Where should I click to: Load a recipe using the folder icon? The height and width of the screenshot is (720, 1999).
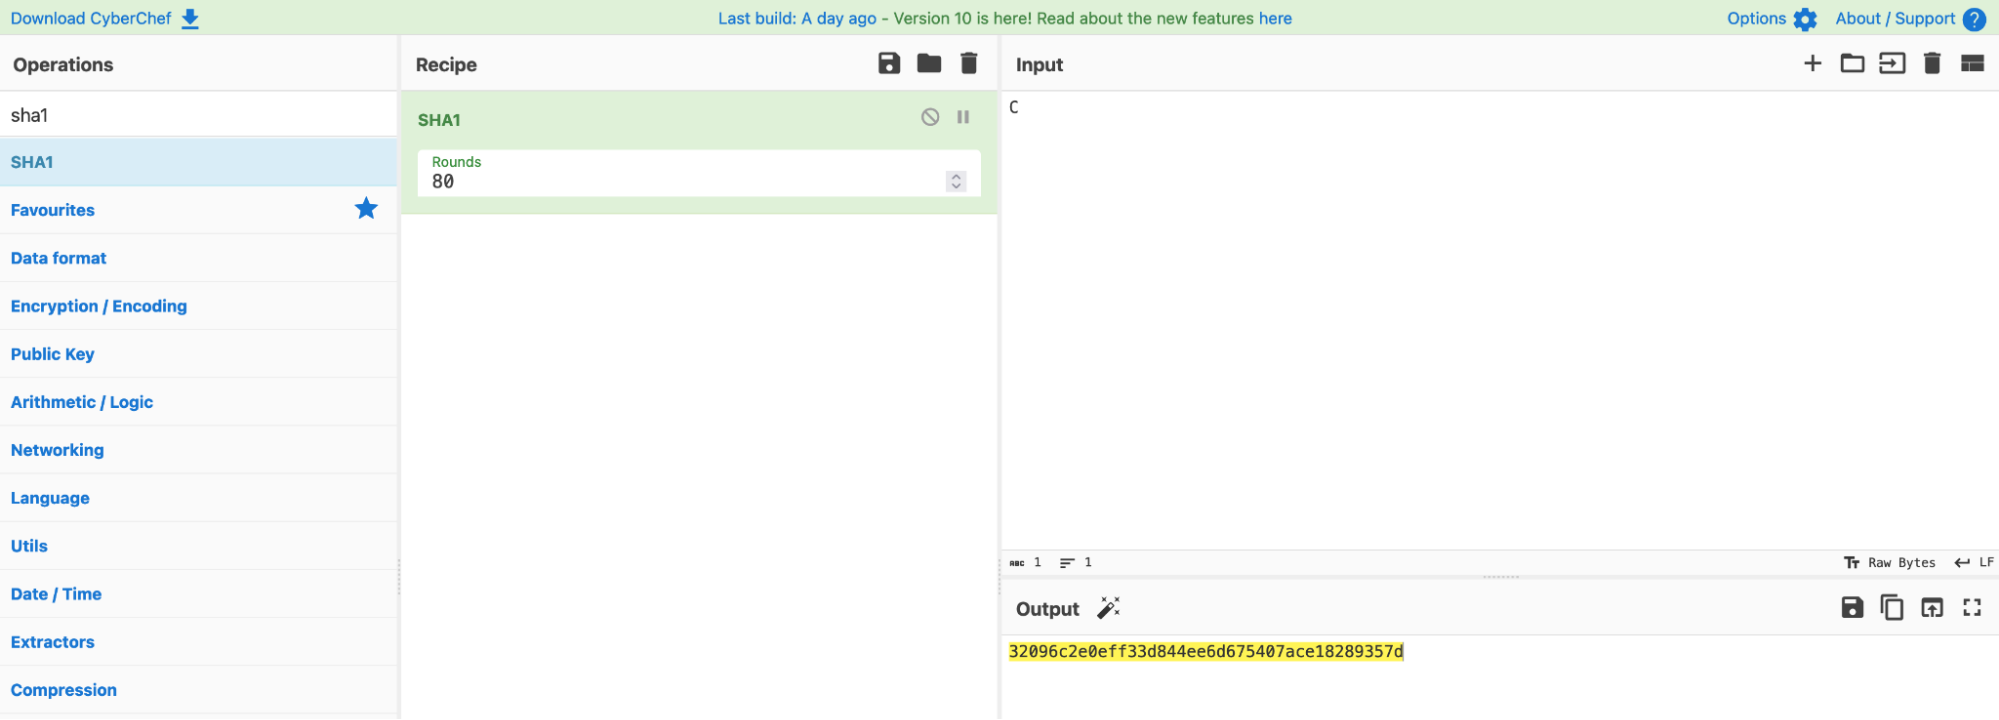coord(929,64)
